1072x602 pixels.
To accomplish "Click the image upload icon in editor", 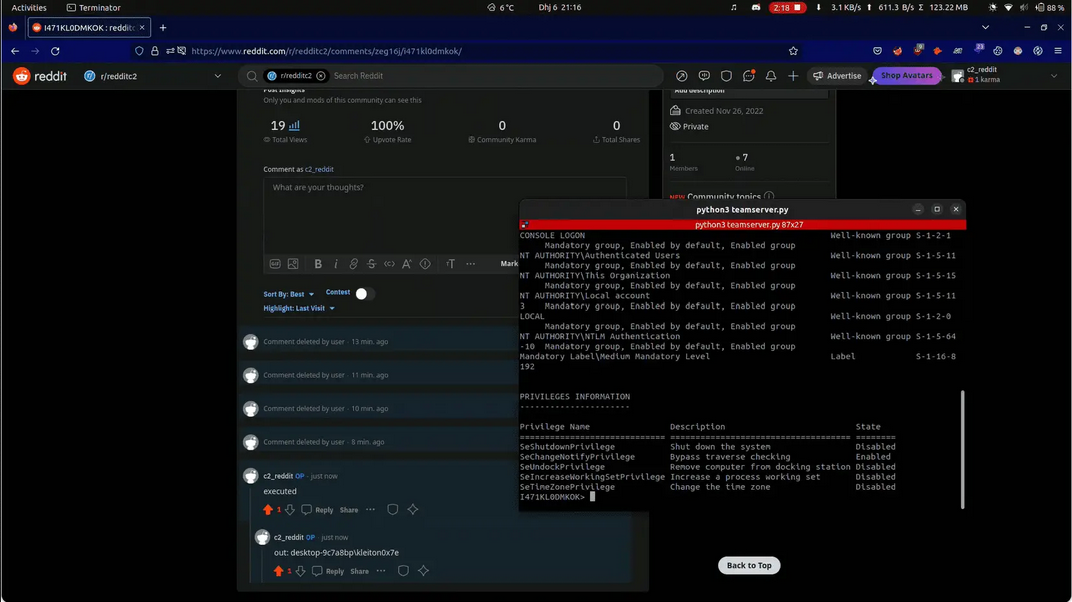I will pyautogui.click(x=293, y=264).
